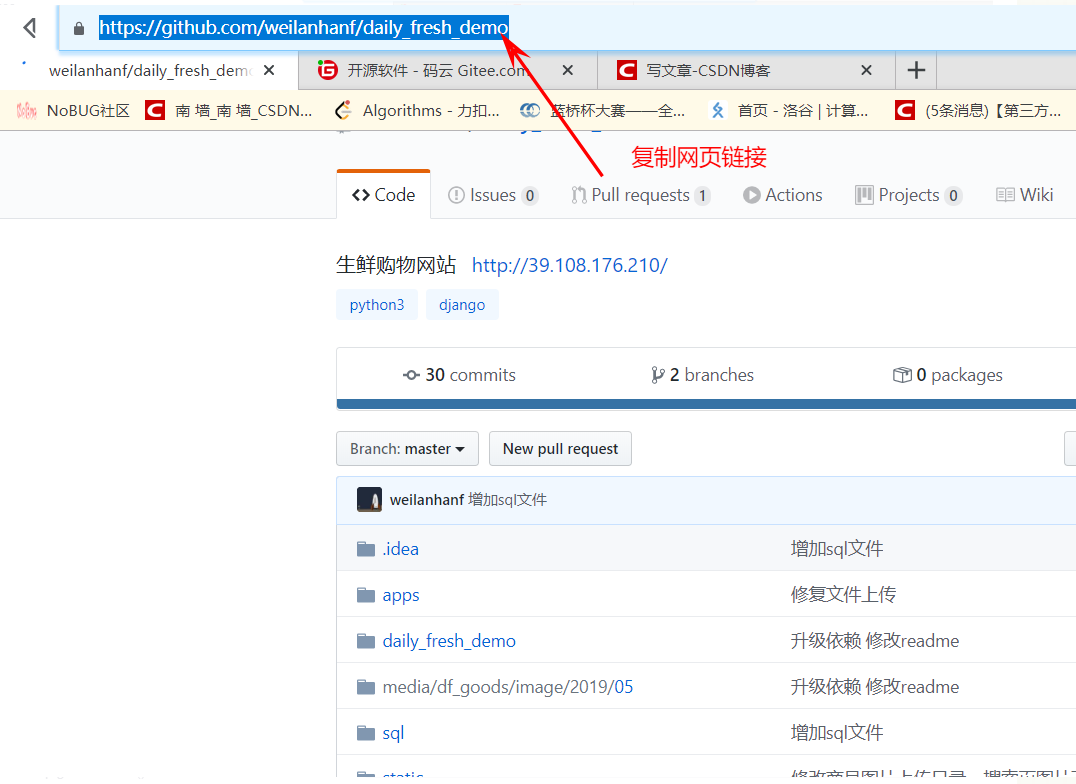Click the folder icon beside the .idea directory

pyautogui.click(x=364, y=548)
